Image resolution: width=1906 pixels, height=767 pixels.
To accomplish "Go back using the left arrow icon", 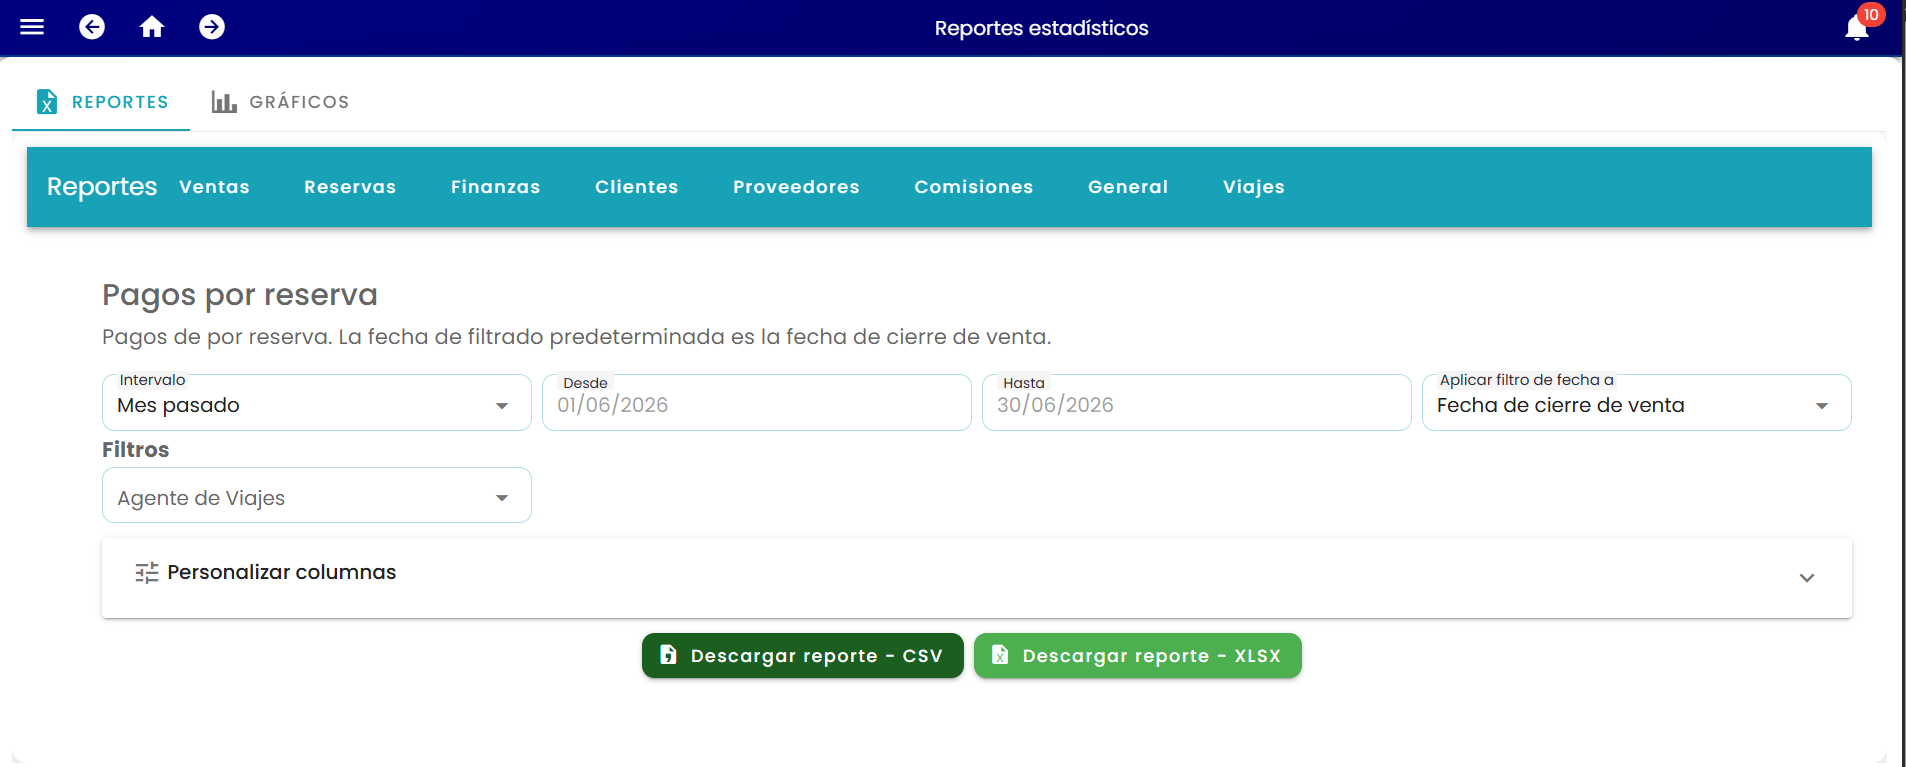I will pyautogui.click(x=92, y=27).
